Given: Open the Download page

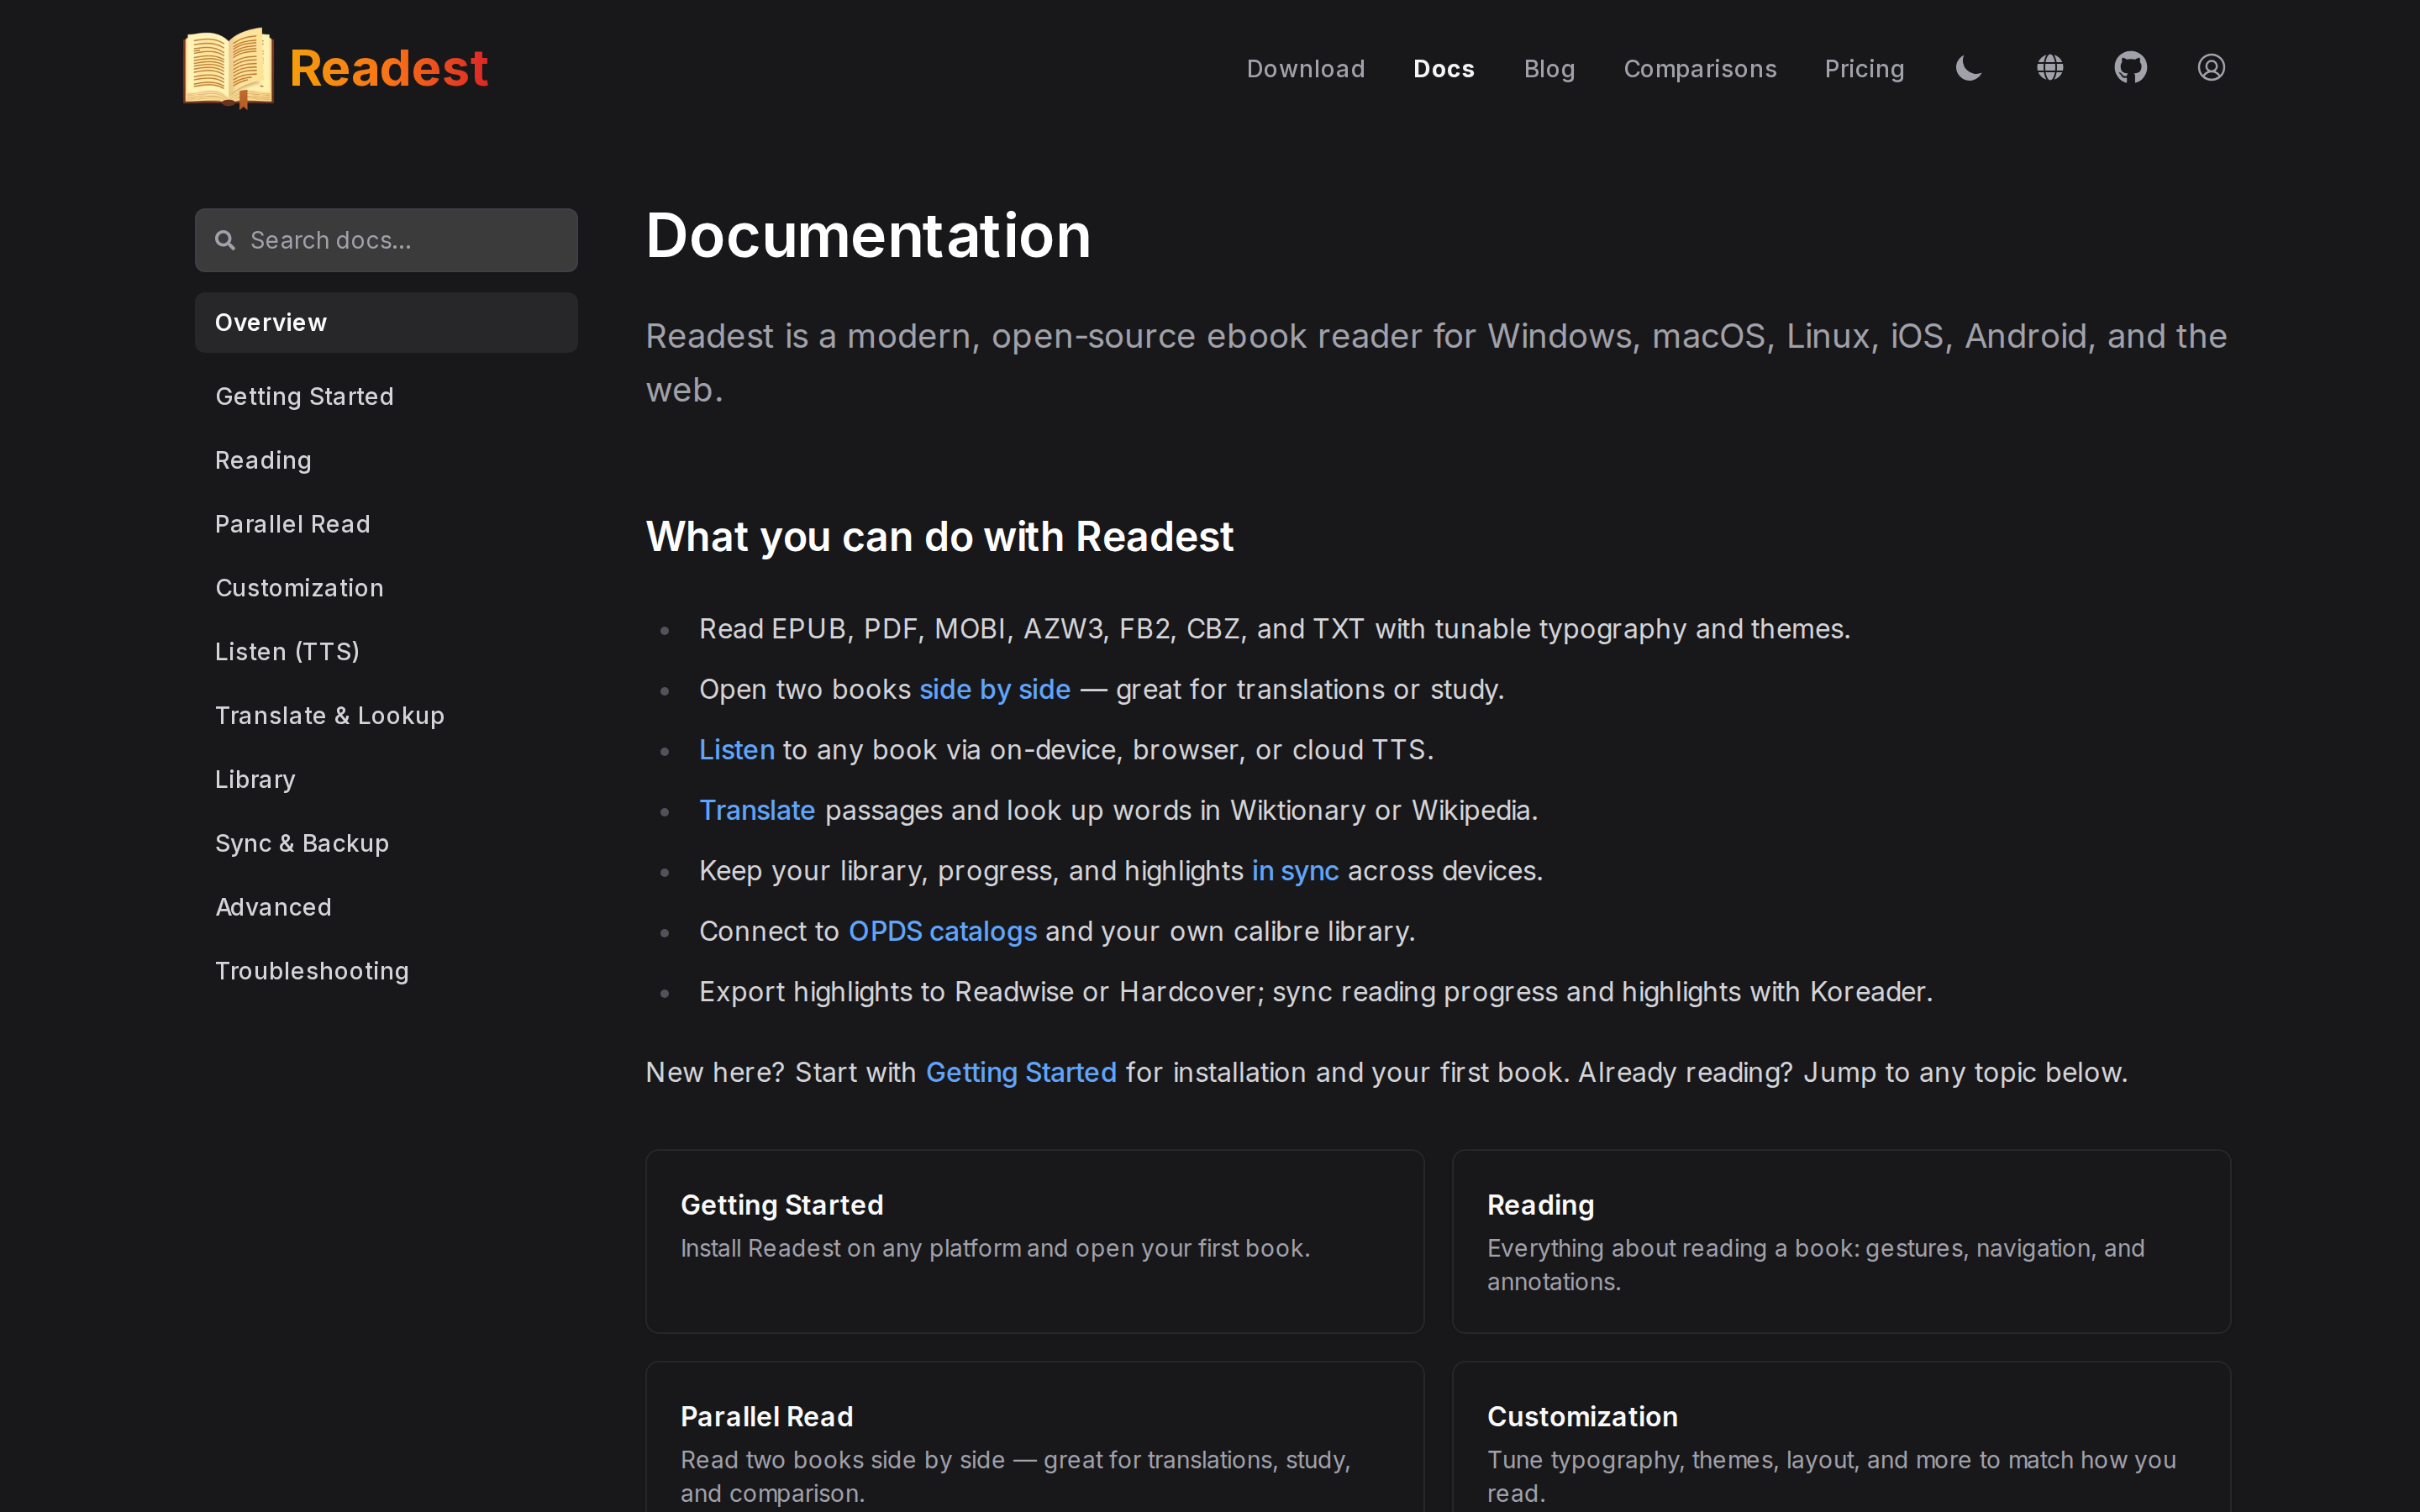Looking at the screenshot, I should coord(1305,68).
